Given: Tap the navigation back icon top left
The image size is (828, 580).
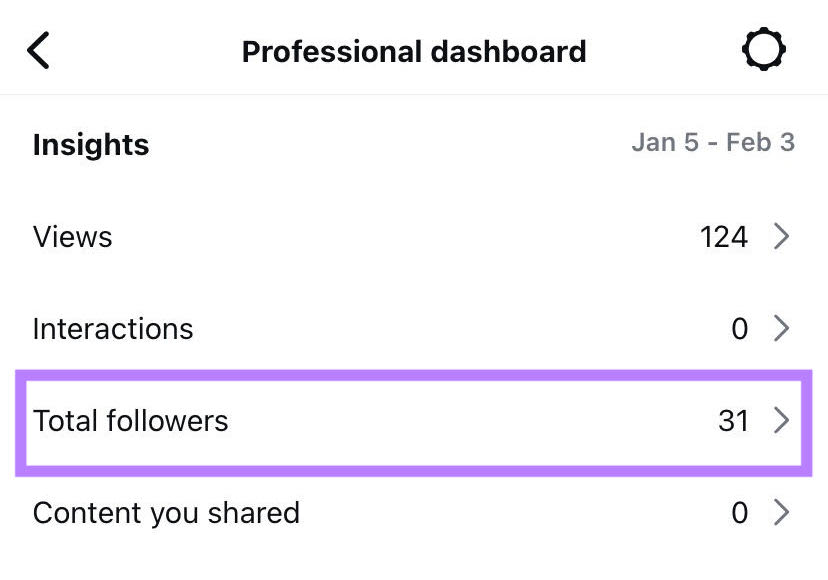Looking at the screenshot, I should coord(38,49).
